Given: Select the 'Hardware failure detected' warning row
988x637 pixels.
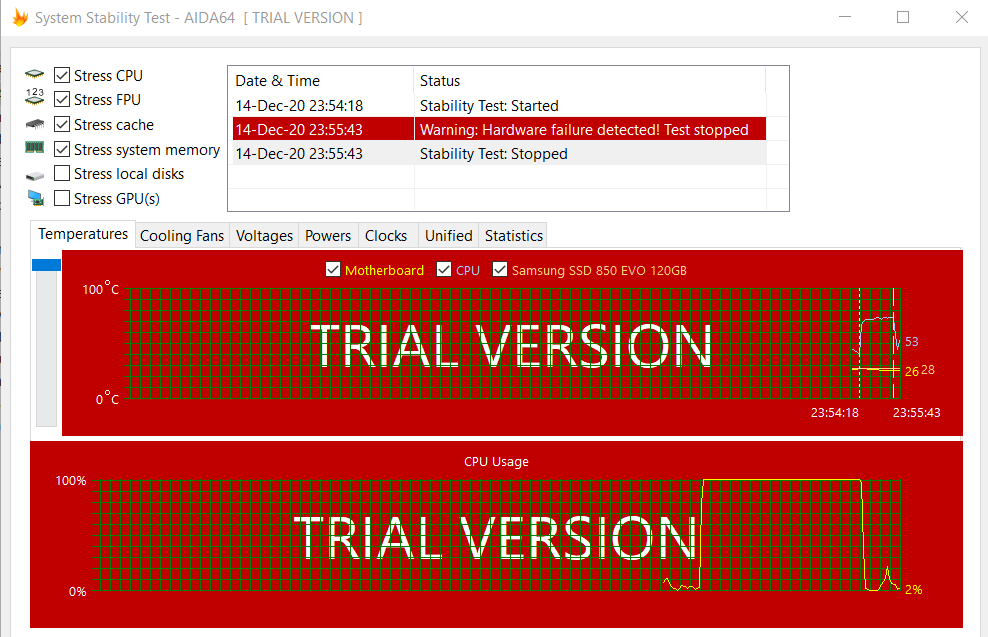Looking at the screenshot, I should [x=499, y=129].
